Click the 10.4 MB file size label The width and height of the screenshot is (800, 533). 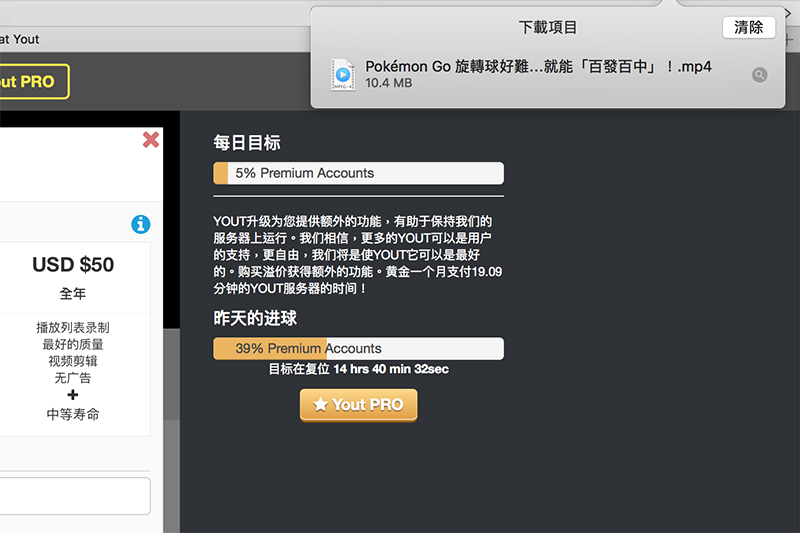(389, 83)
